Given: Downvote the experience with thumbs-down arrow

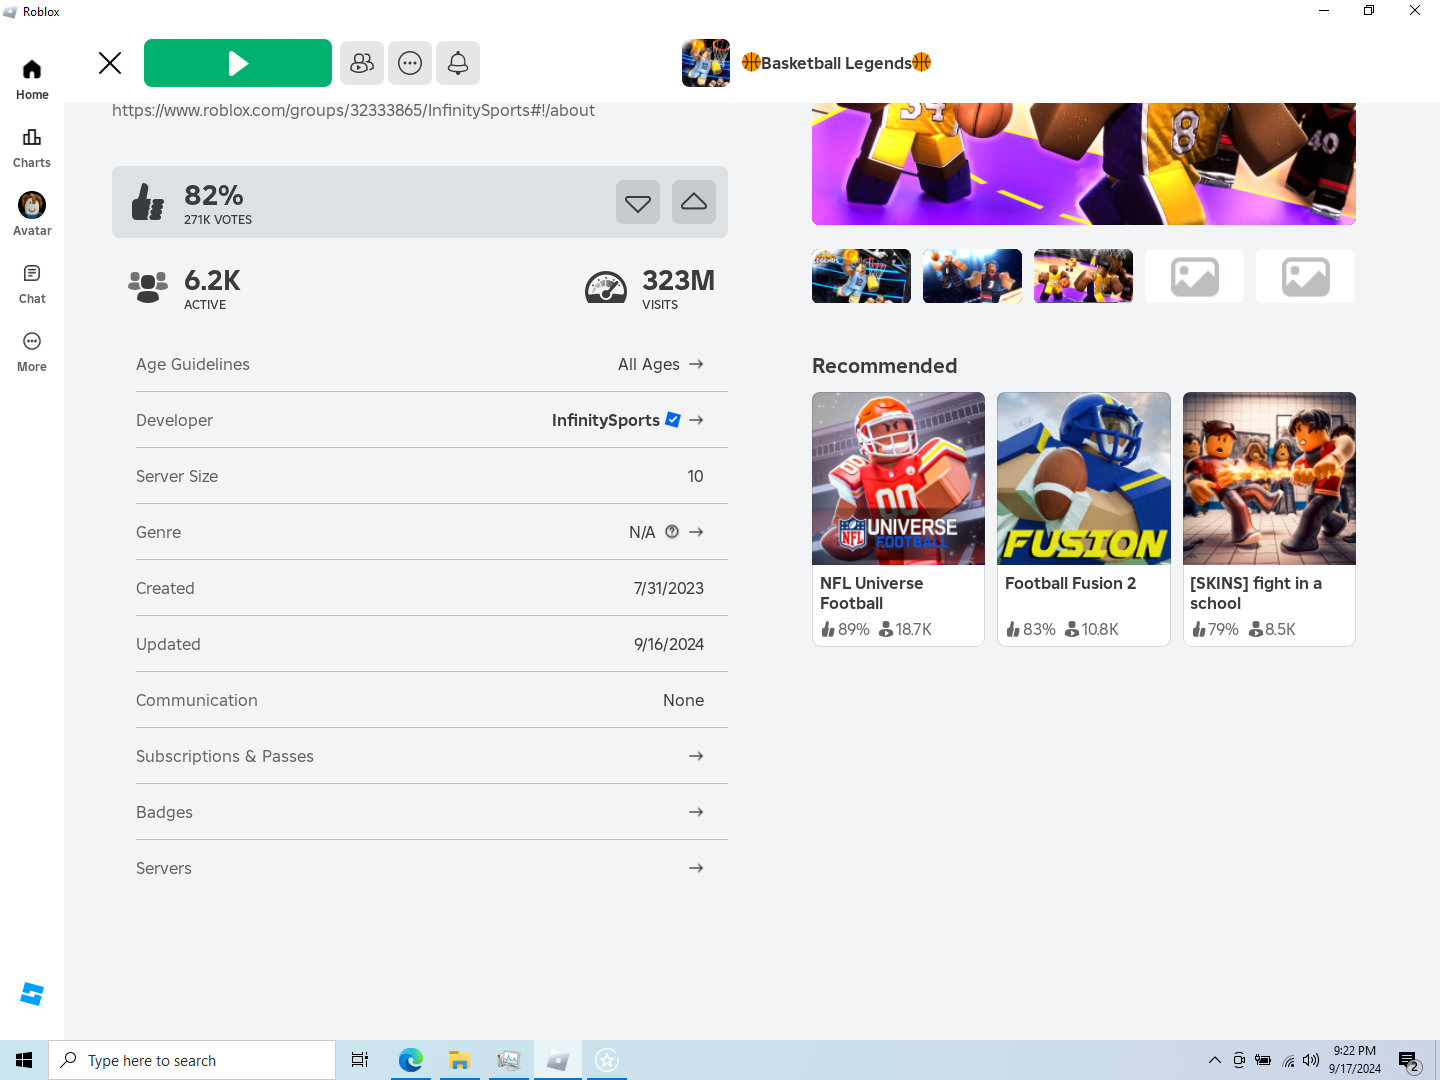Looking at the screenshot, I should click(x=638, y=202).
